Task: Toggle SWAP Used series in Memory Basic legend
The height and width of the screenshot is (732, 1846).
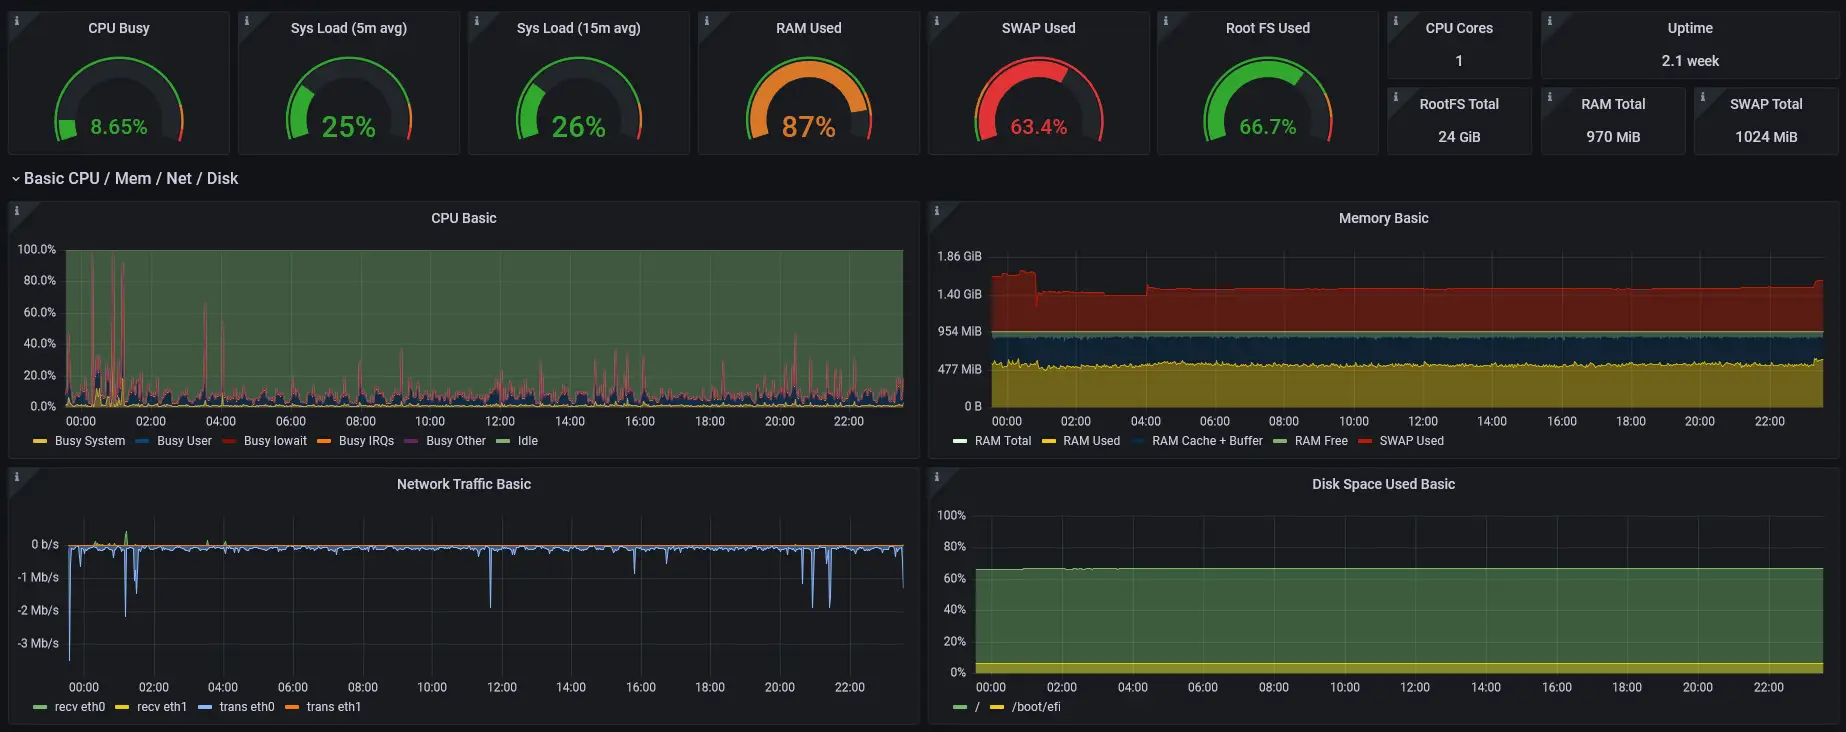Action: pos(1411,441)
